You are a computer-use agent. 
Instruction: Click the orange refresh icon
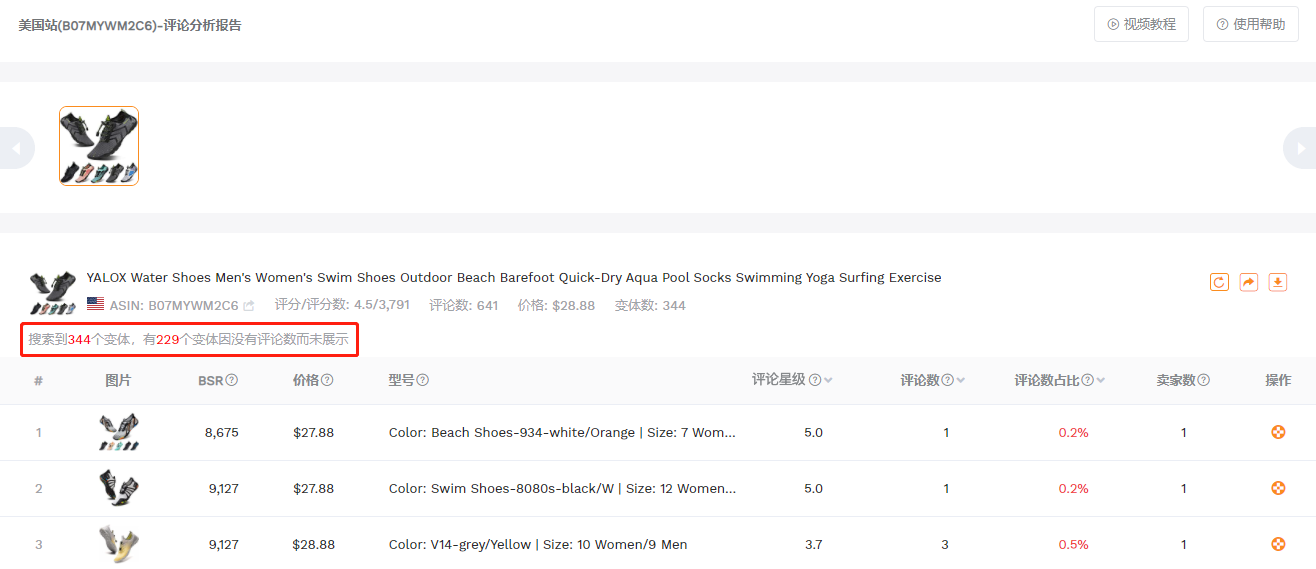click(1219, 282)
